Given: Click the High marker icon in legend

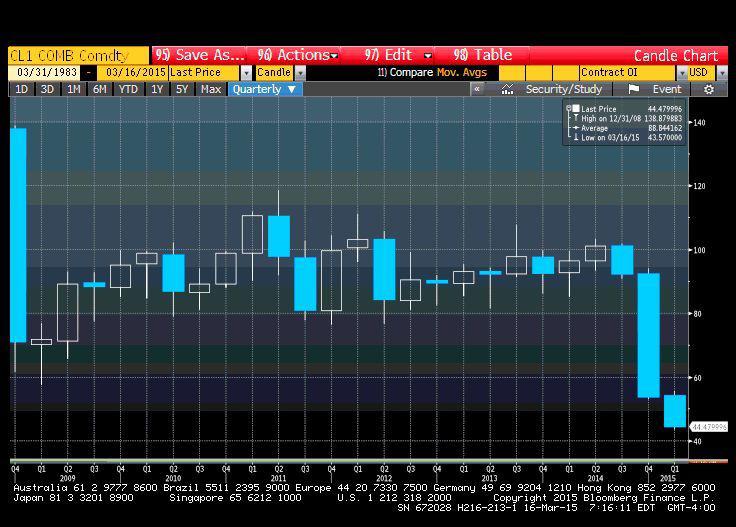Looking at the screenshot, I should (575, 118).
